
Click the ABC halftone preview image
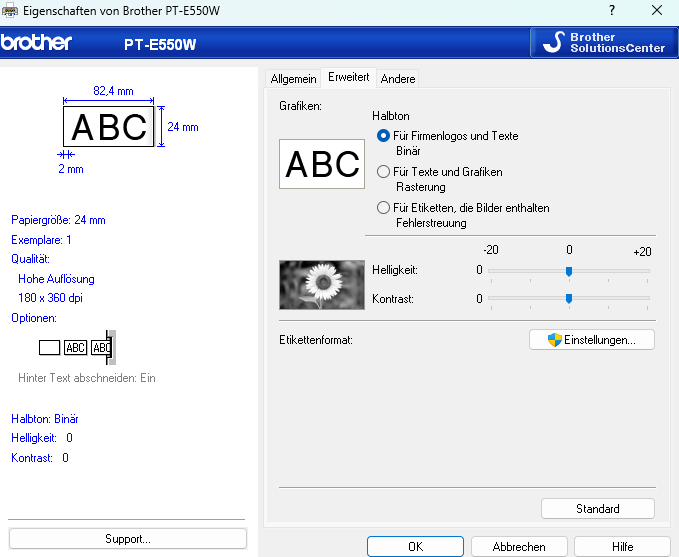(x=320, y=164)
